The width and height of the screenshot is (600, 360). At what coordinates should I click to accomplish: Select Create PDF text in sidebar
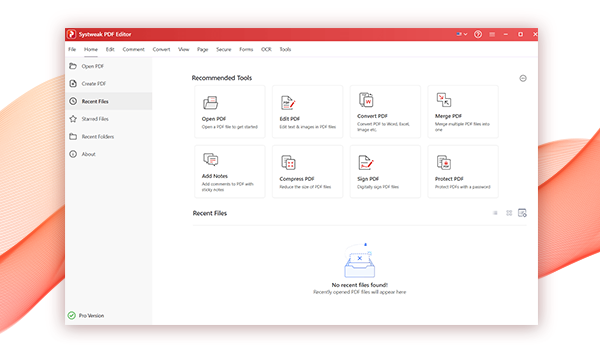94,83
